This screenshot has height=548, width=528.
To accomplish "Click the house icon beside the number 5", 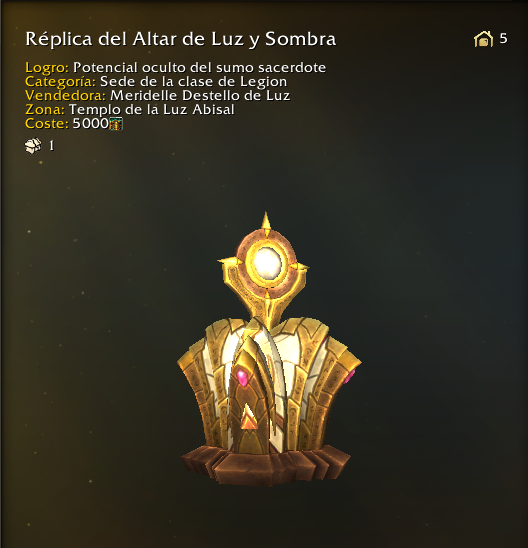I will click(483, 39).
